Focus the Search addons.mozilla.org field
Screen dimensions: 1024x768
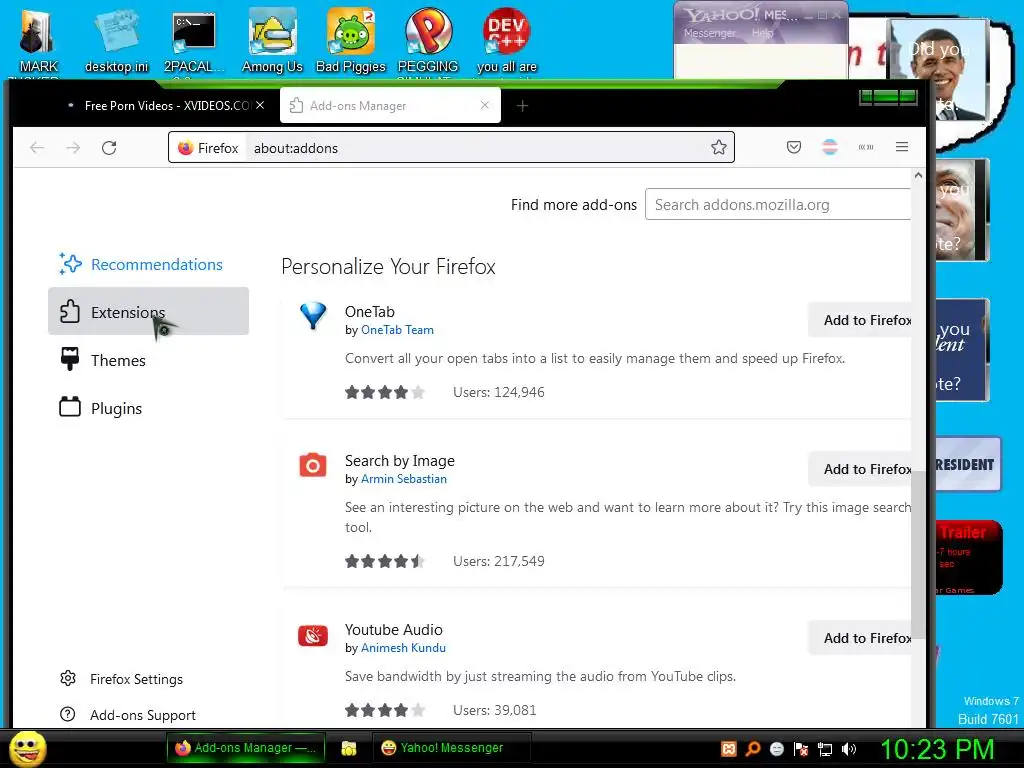(778, 204)
